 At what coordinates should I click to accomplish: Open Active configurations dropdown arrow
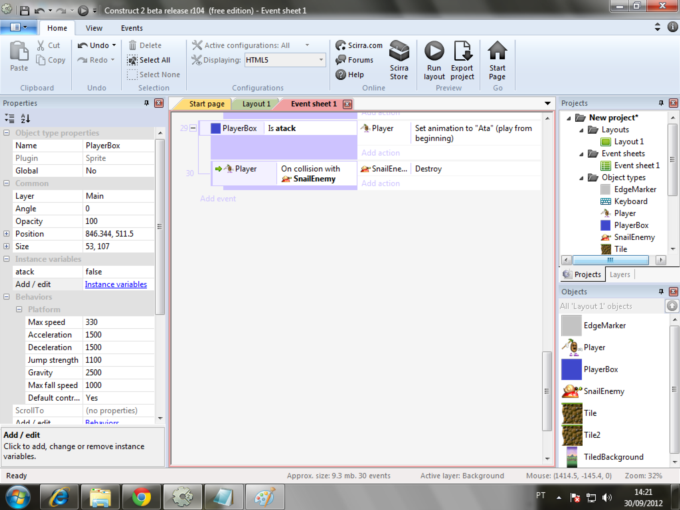(307, 45)
